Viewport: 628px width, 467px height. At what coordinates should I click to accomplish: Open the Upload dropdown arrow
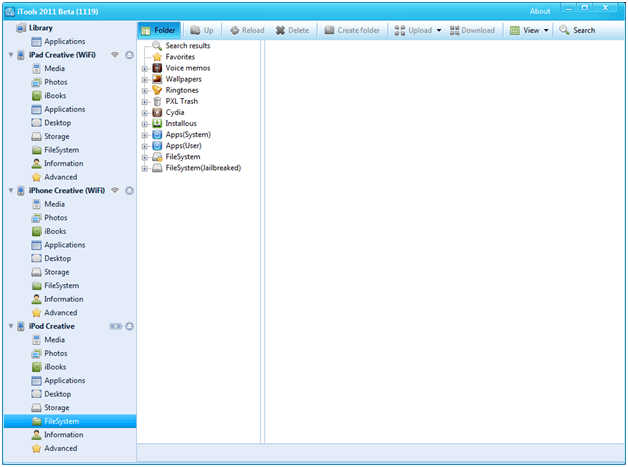pos(439,30)
